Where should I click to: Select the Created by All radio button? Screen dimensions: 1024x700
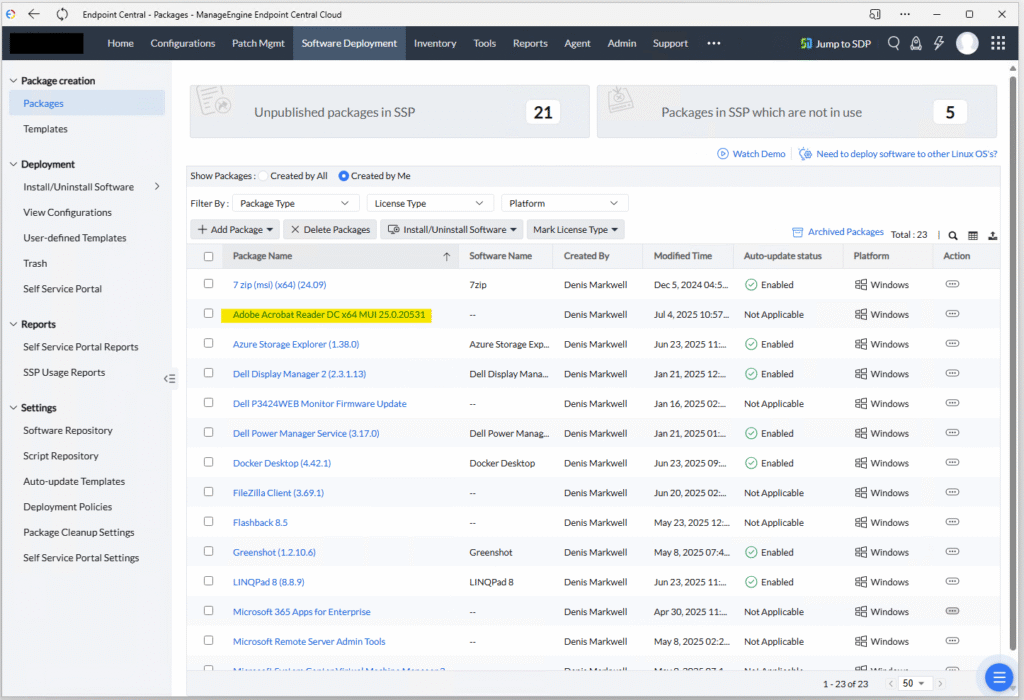(x=264, y=176)
